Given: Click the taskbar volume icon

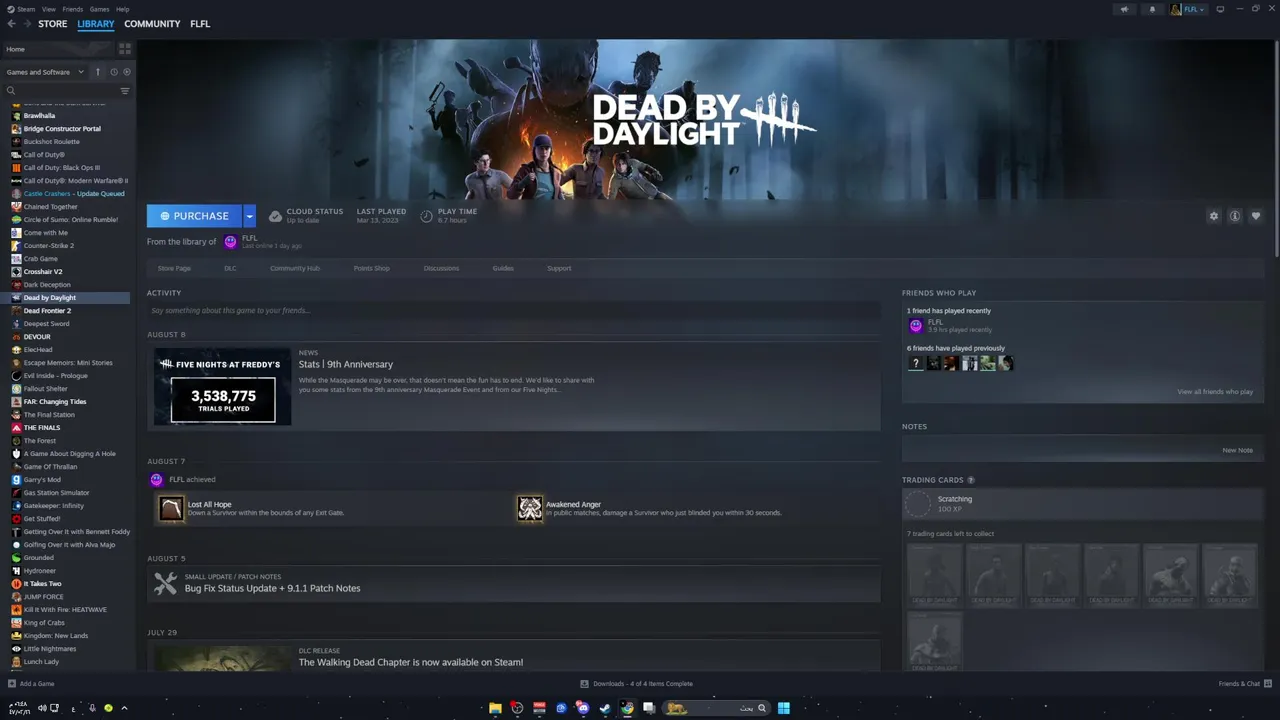Looking at the screenshot, I should [42, 708].
